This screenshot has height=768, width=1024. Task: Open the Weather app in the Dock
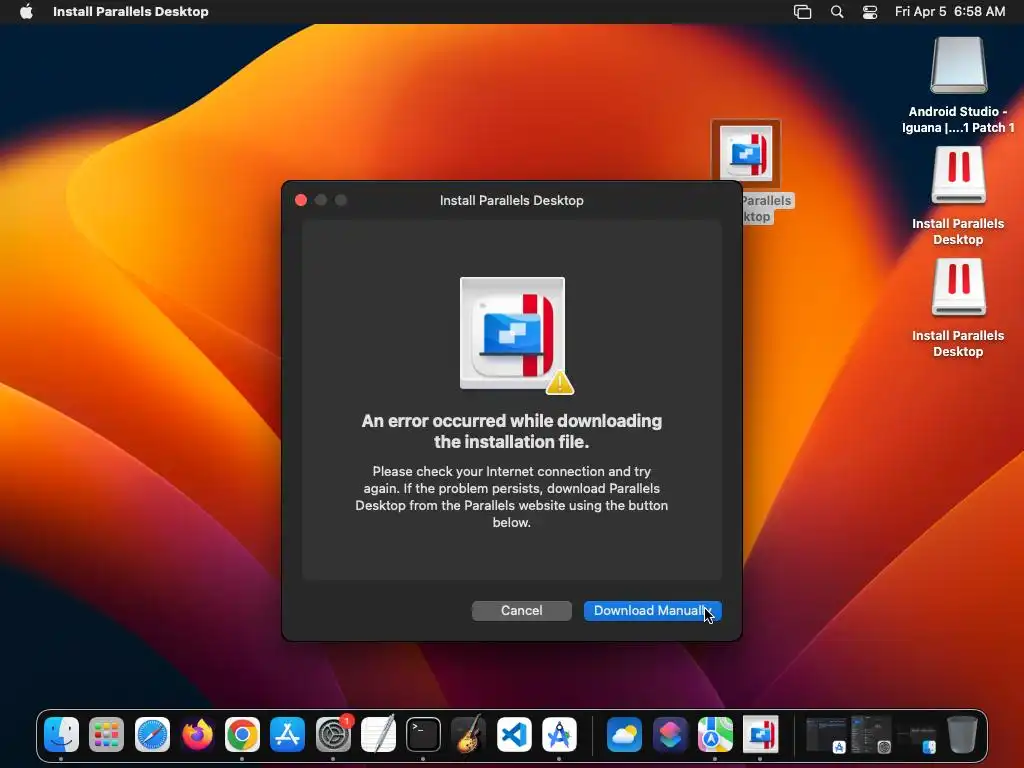624,735
